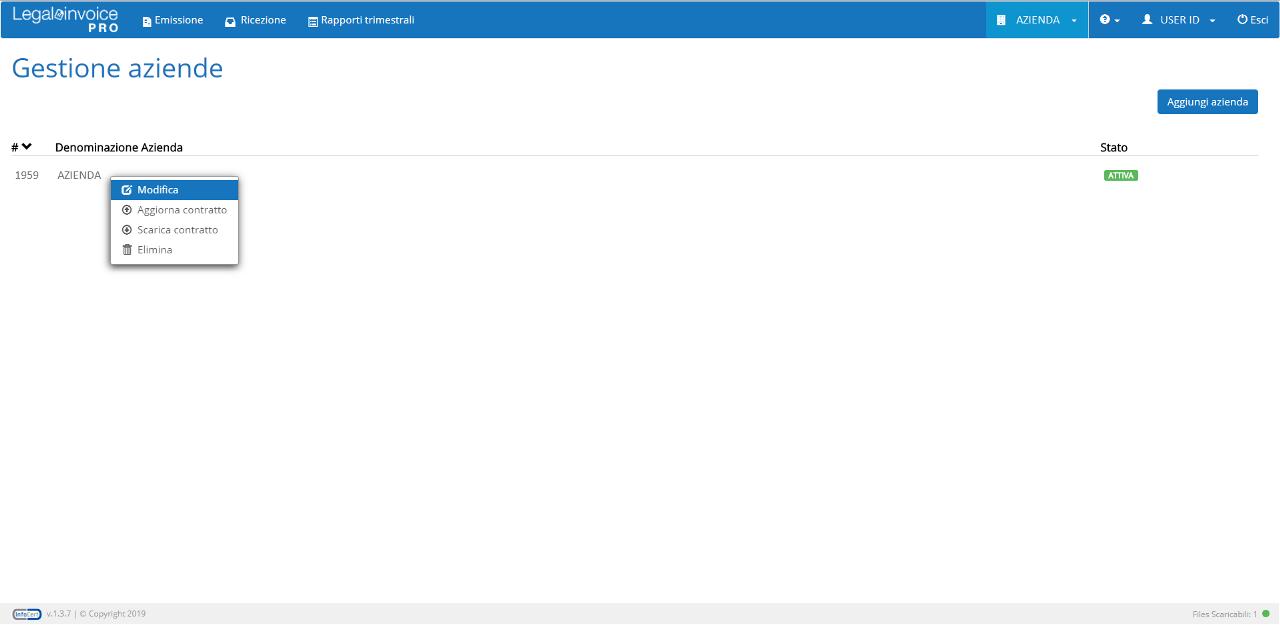Click the USER ID person icon
This screenshot has height=625, width=1280.
tap(1147, 20)
